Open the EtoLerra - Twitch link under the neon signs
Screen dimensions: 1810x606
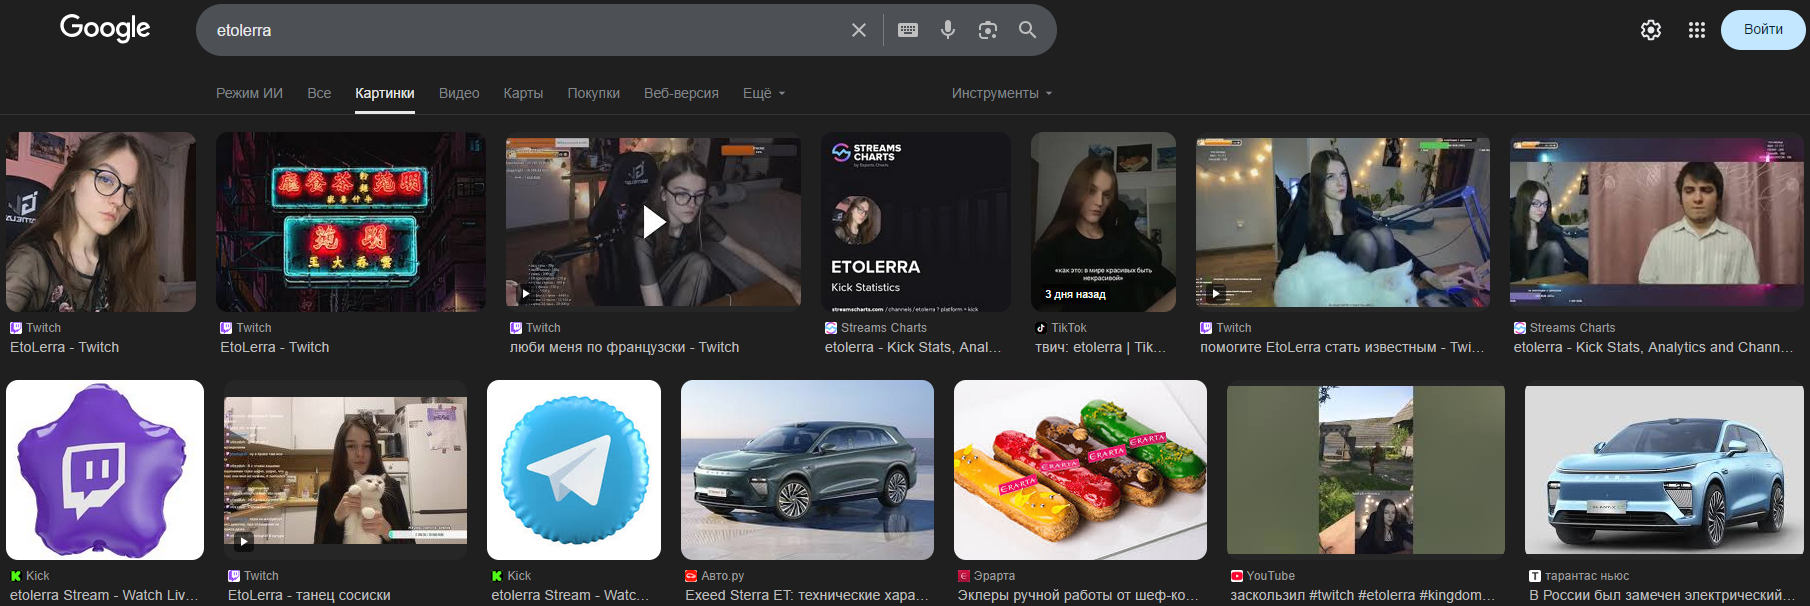click(x=275, y=347)
